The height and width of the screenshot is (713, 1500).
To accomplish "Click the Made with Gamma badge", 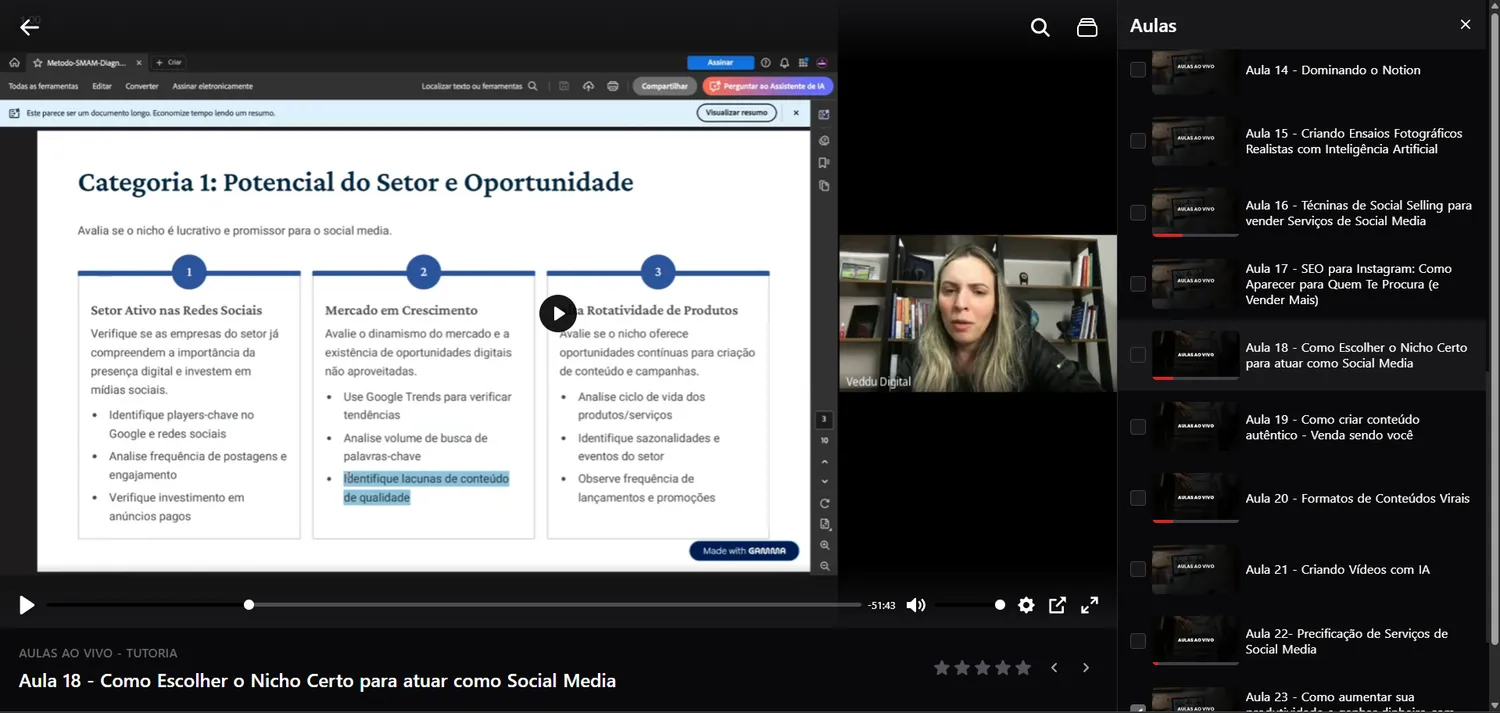I will [744, 551].
